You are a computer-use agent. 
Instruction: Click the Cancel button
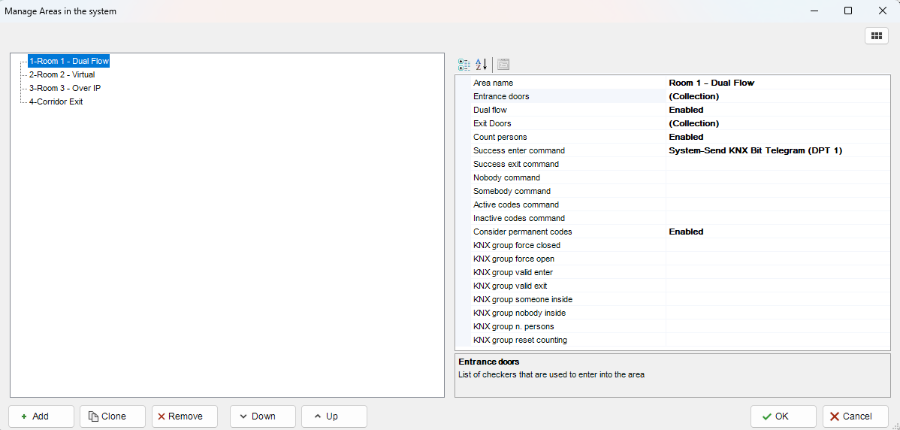856,416
